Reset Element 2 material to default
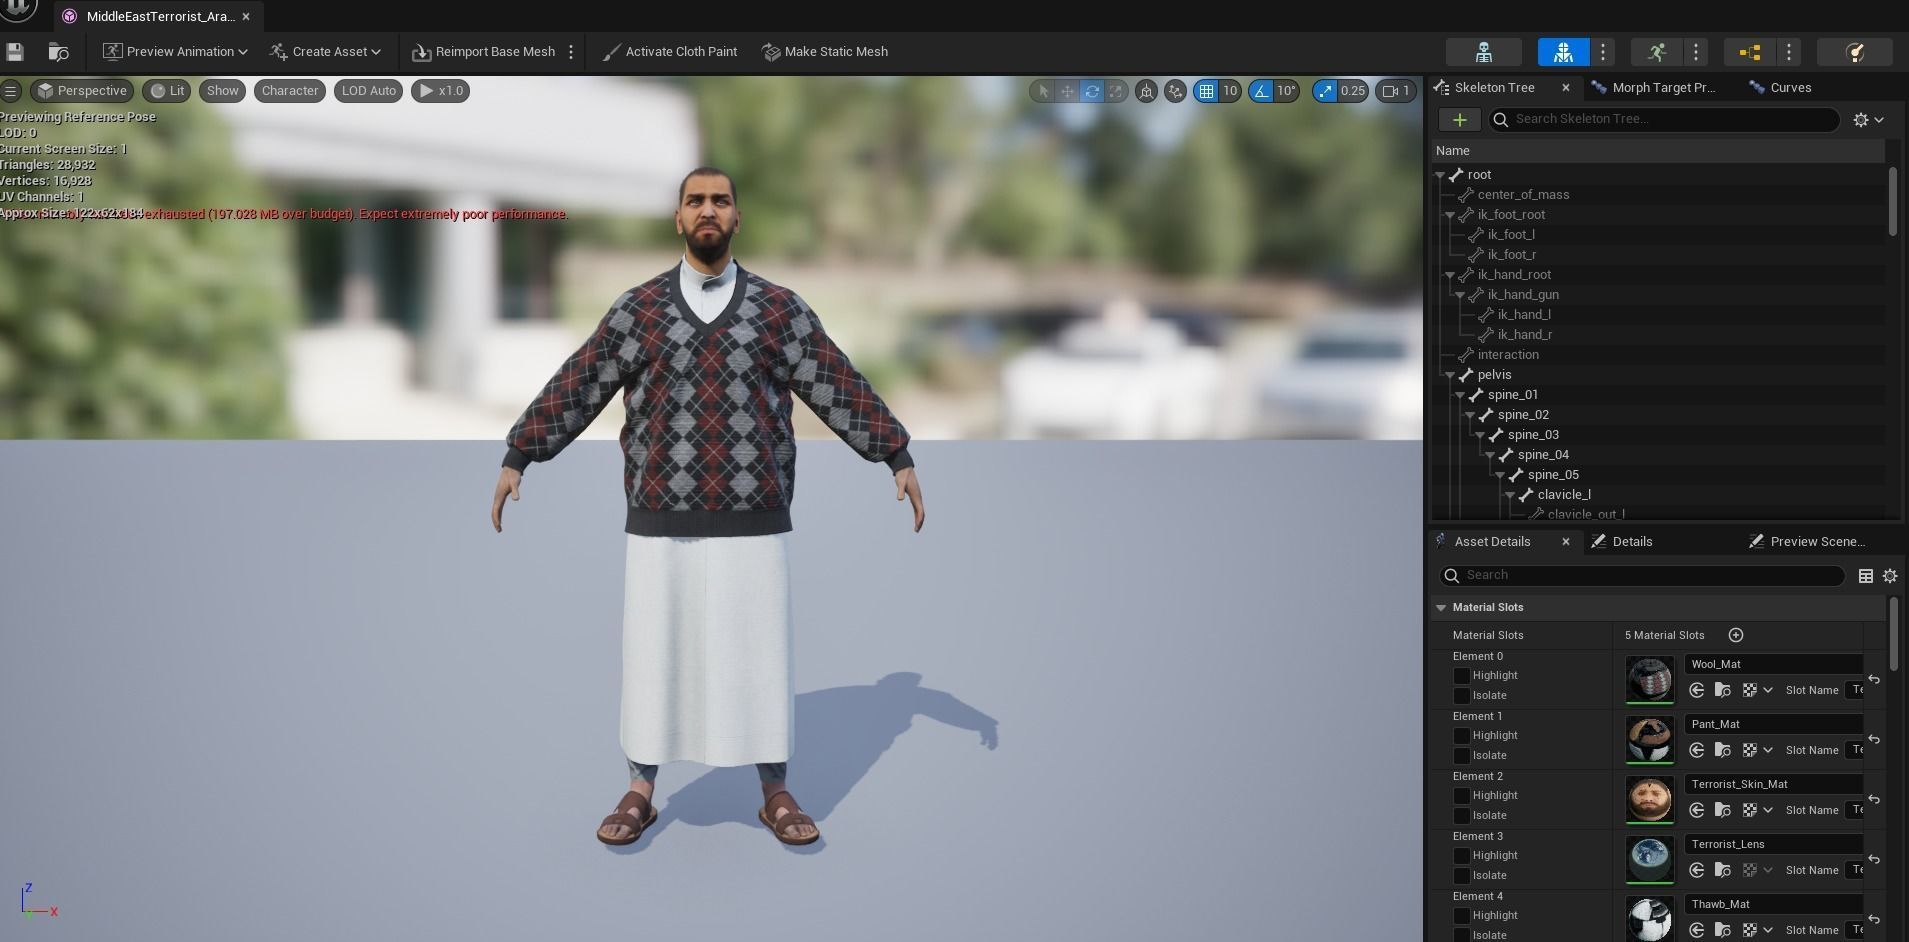The width and height of the screenshot is (1909, 942). point(1874,800)
